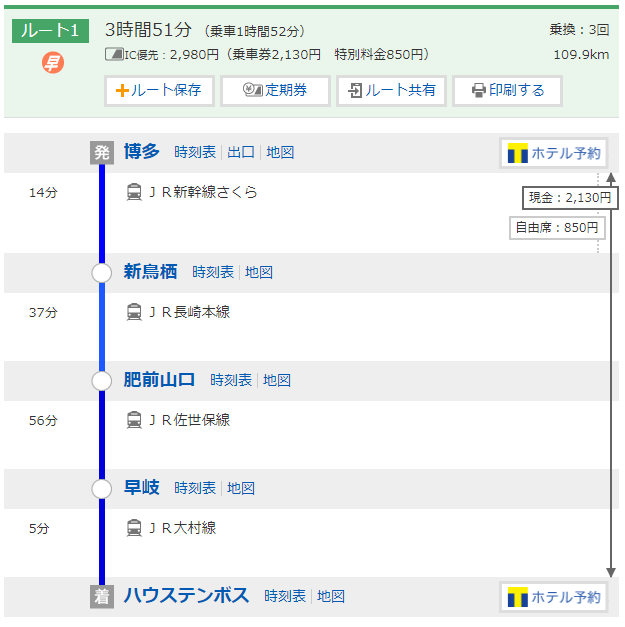Open the 地図 link for 肥前山口
Image resolution: width=625 pixels, height=627 pixels.
click(277, 380)
